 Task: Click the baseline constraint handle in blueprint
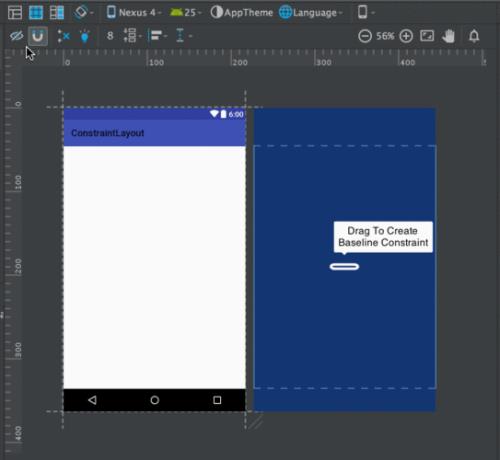click(x=344, y=267)
